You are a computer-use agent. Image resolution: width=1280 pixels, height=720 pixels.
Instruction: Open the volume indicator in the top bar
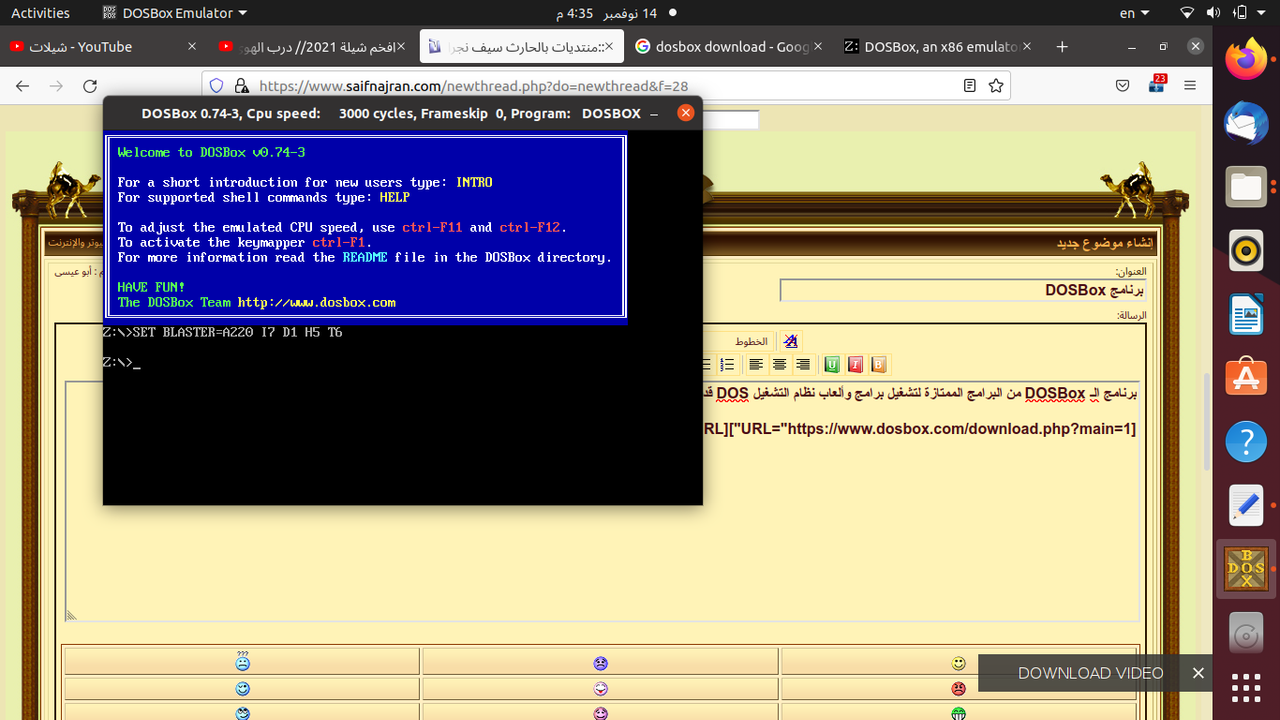[x=1213, y=13]
